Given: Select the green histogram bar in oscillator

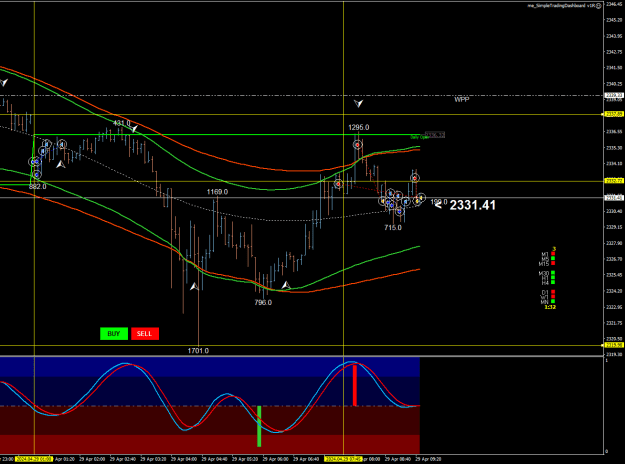Looking at the screenshot, I should point(259,426).
